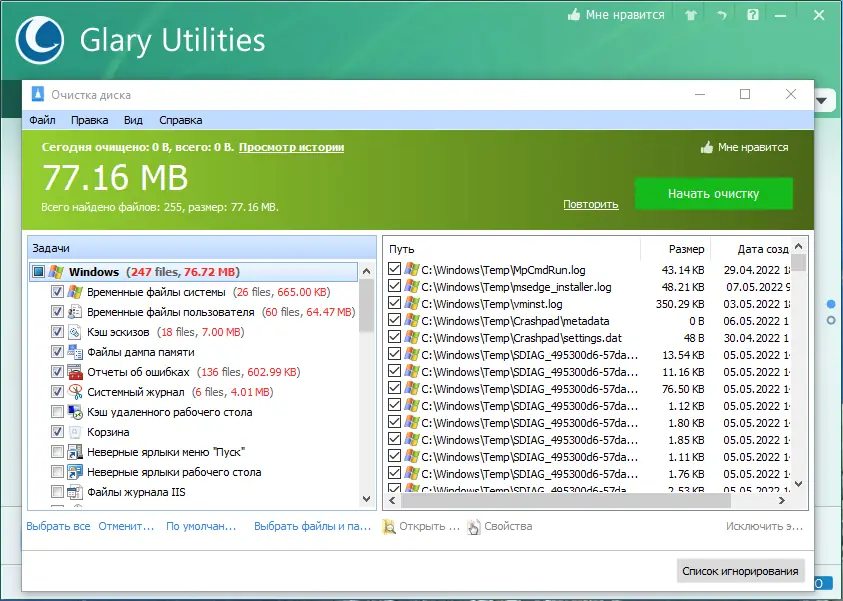Click file icon of vminst.log row

click(412, 304)
